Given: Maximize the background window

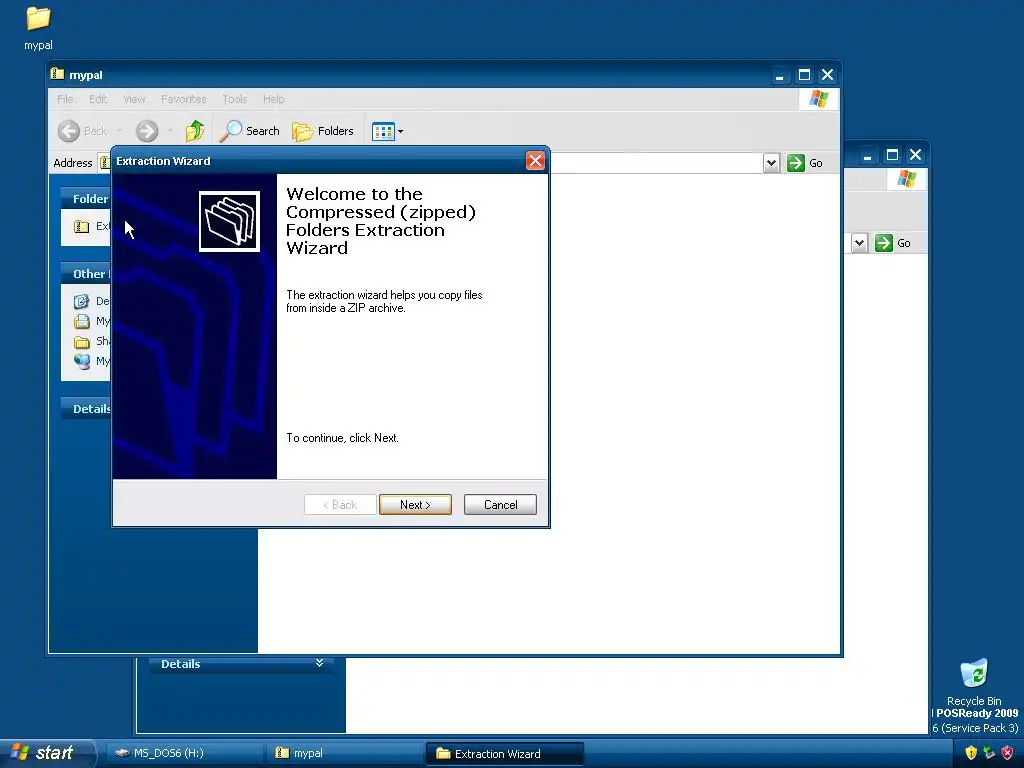Looking at the screenshot, I should 892,155.
